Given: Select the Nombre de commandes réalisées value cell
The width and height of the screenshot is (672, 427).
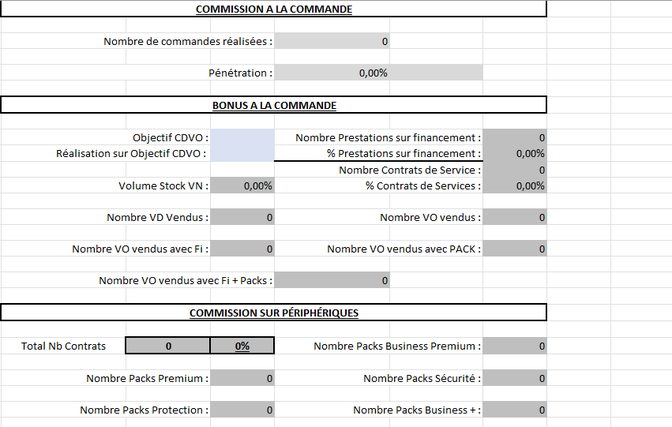Looking at the screenshot, I should point(332,41).
